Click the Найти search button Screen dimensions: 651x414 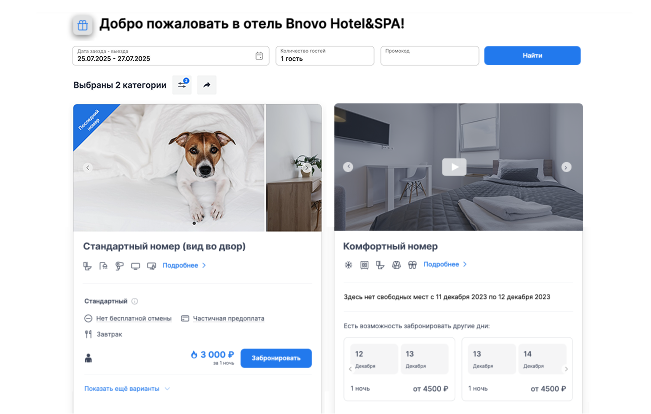(532, 55)
